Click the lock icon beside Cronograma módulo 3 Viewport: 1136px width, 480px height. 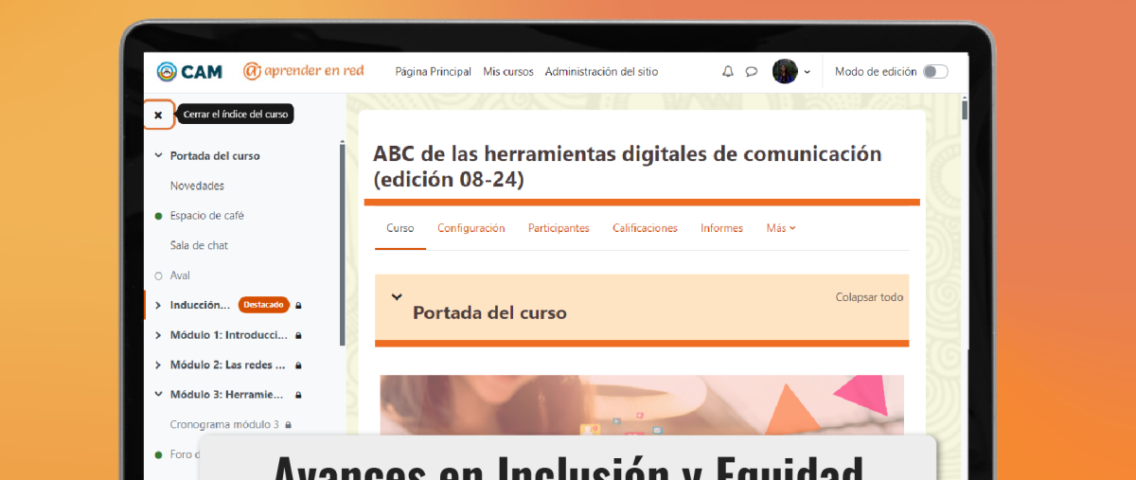[x=288, y=425]
